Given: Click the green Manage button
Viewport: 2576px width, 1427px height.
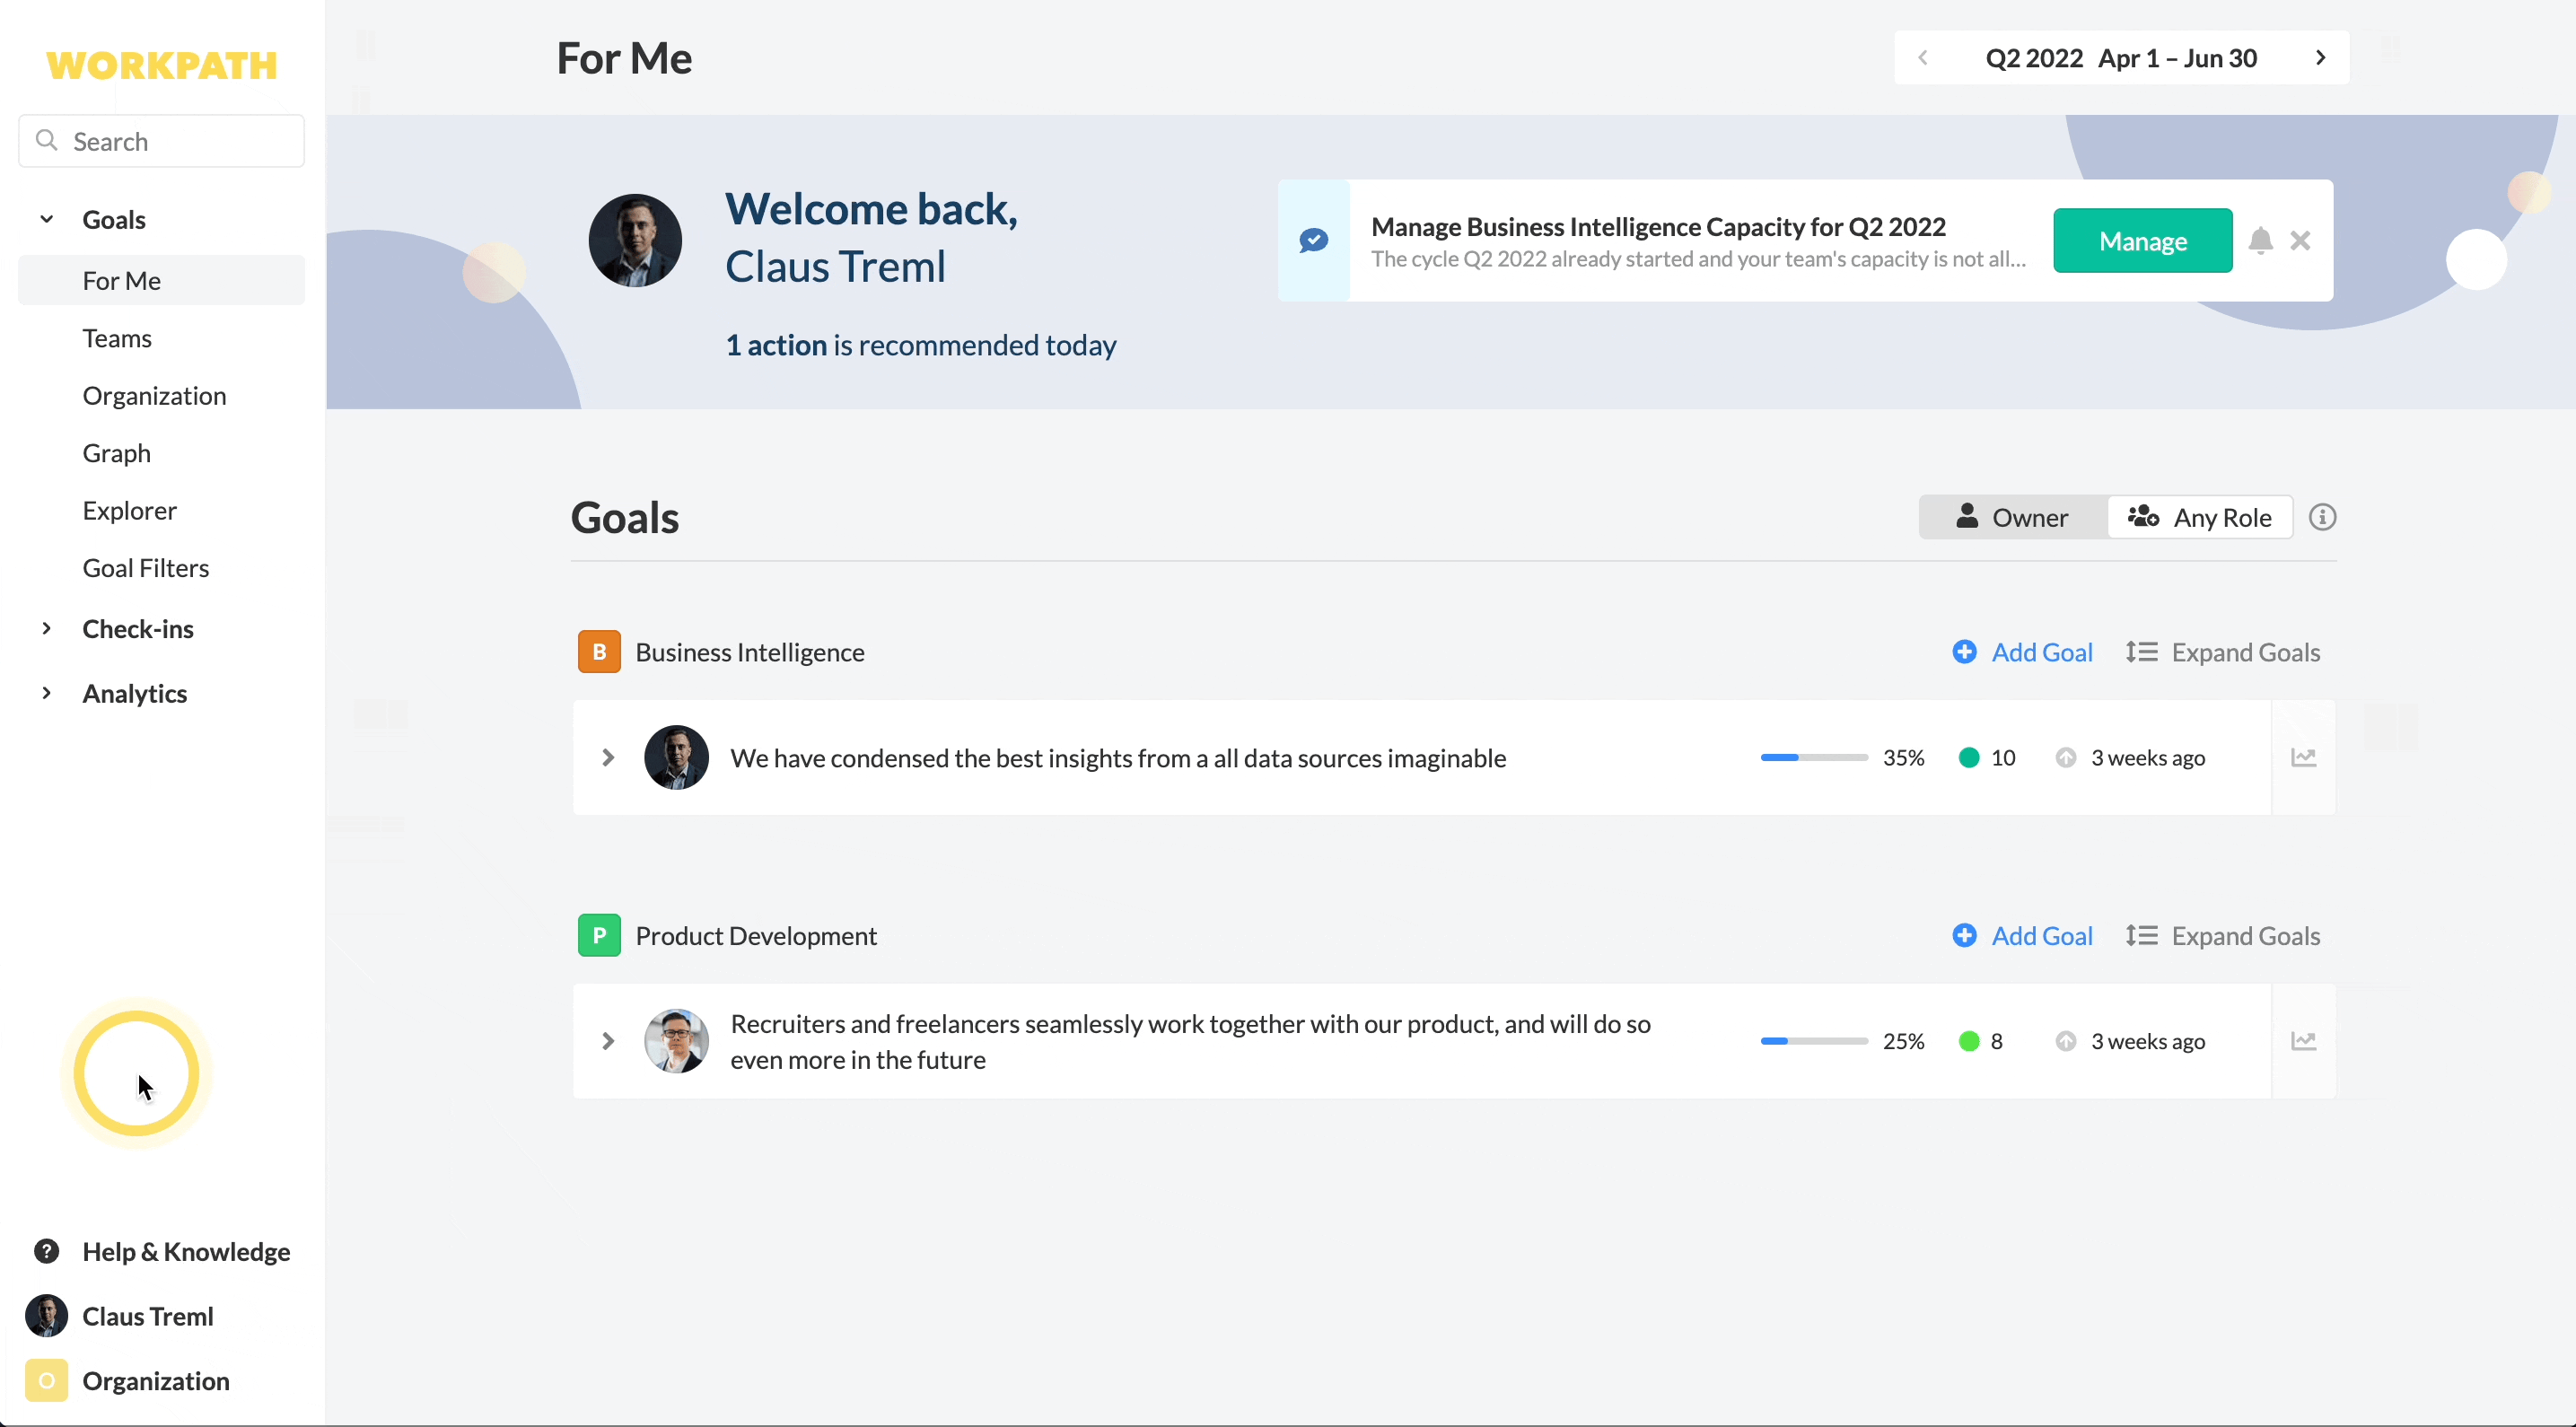Looking at the screenshot, I should 2143,241.
